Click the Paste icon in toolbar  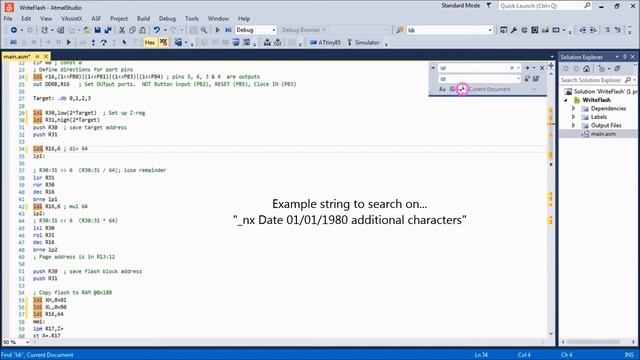[x=142, y=30]
